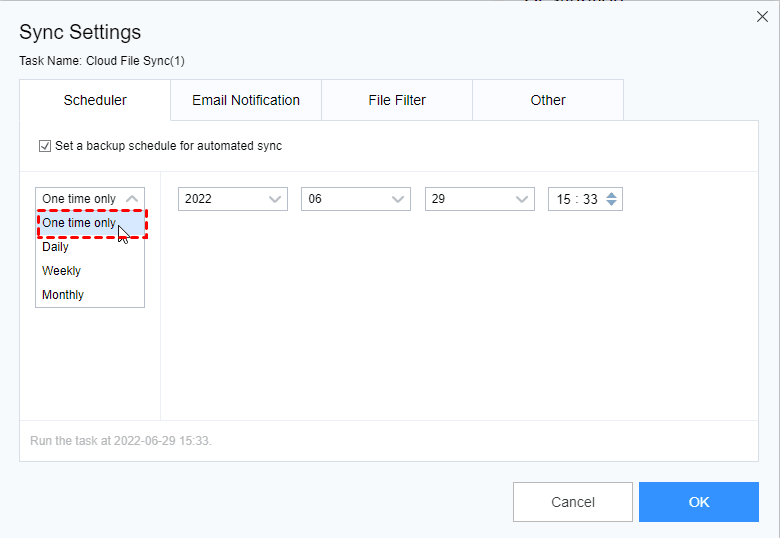The image size is (780, 538).
Task: Select One time only from the list
Action: [90, 223]
